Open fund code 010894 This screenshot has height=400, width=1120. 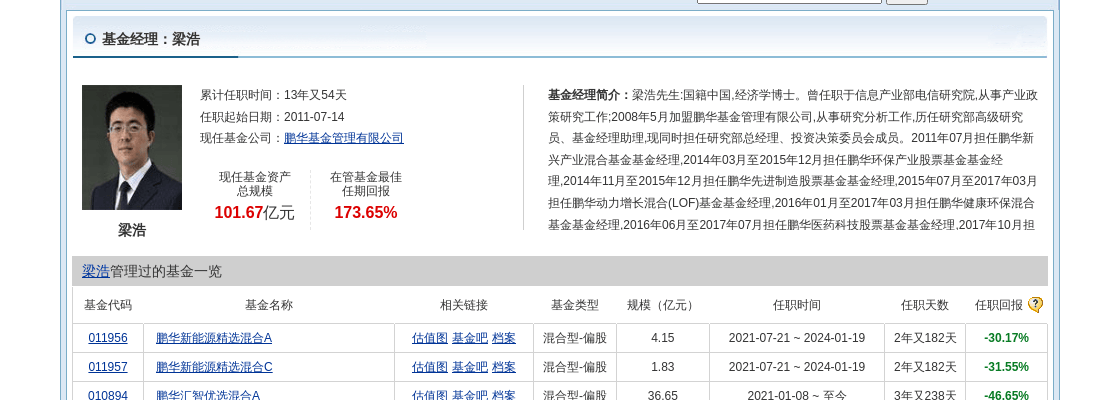pyautogui.click(x=108, y=395)
